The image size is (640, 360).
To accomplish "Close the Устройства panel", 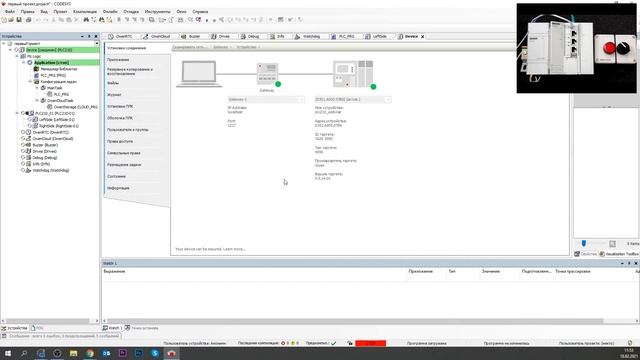I will 96,36.
